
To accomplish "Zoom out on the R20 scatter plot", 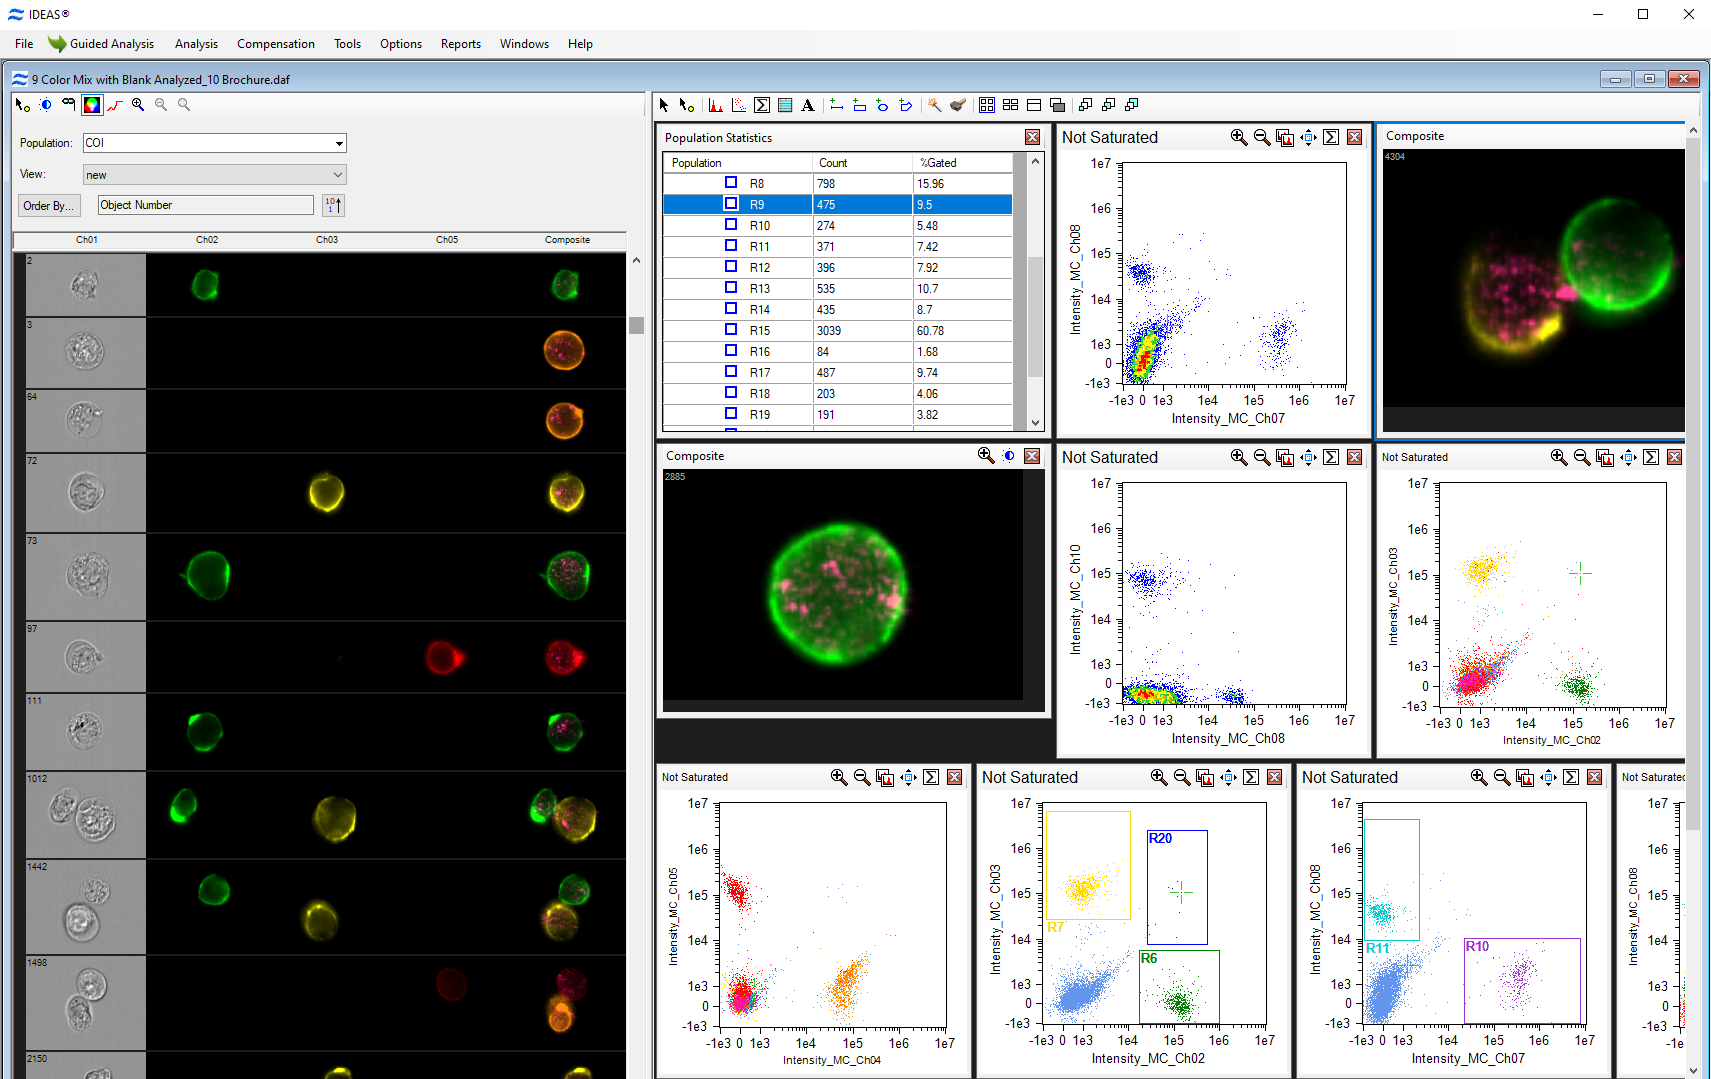I will click(1182, 777).
